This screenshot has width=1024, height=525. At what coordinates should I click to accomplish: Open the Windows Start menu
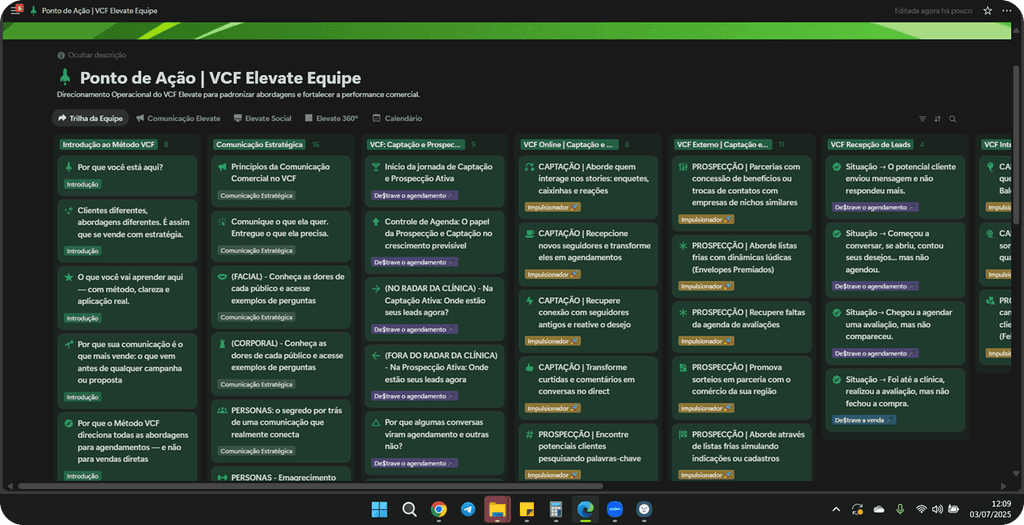(379, 509)
